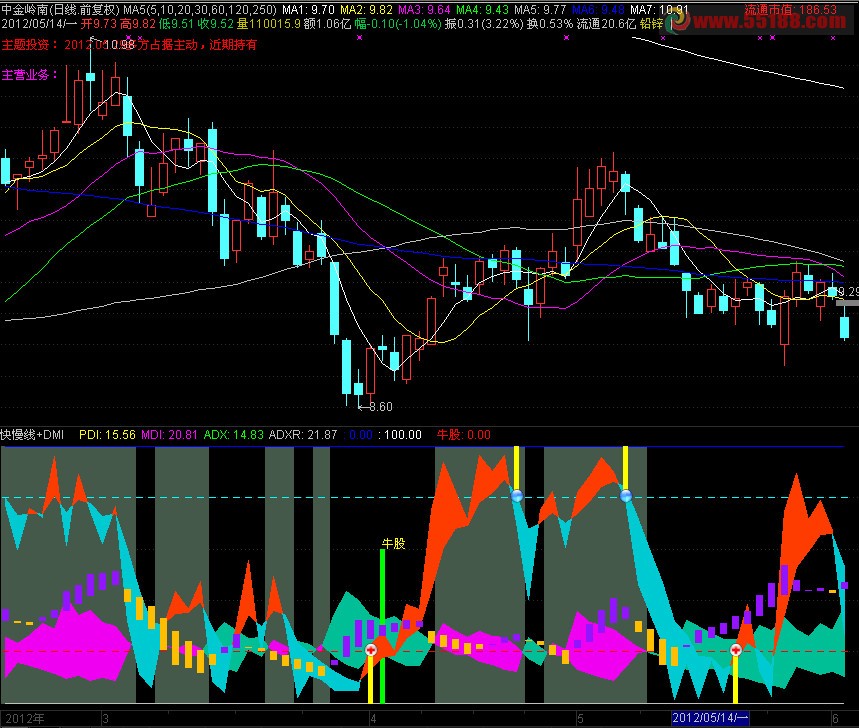Click the opening price 开9.73
Screen dimensions: 859x728
pos(98,24)
